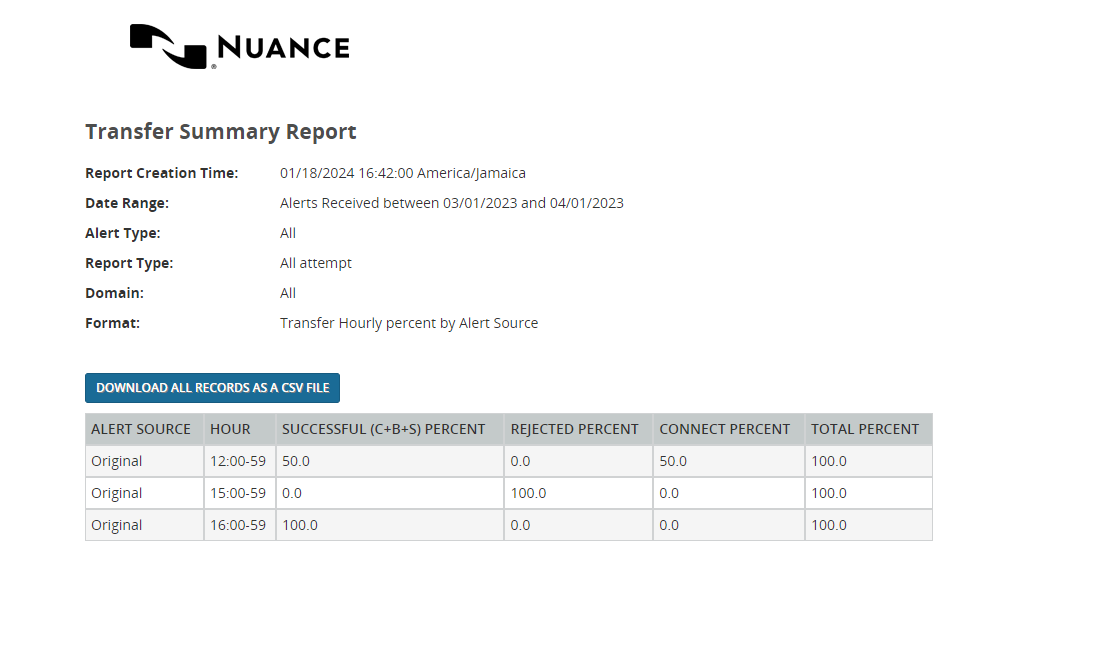
Task: Click the Download all records as CSV button
Action: coord(212,388)
